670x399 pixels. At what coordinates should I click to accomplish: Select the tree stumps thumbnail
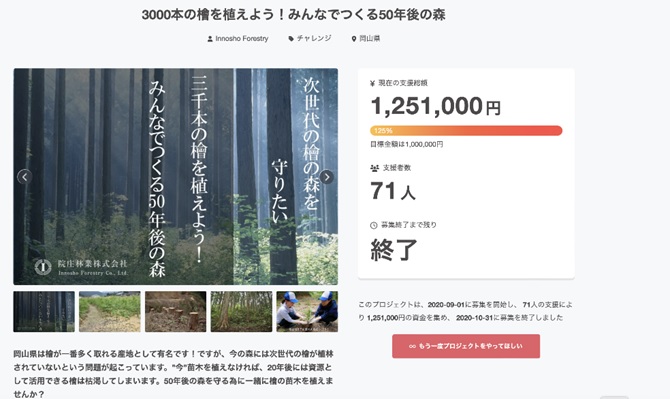(x=176, y=311)
